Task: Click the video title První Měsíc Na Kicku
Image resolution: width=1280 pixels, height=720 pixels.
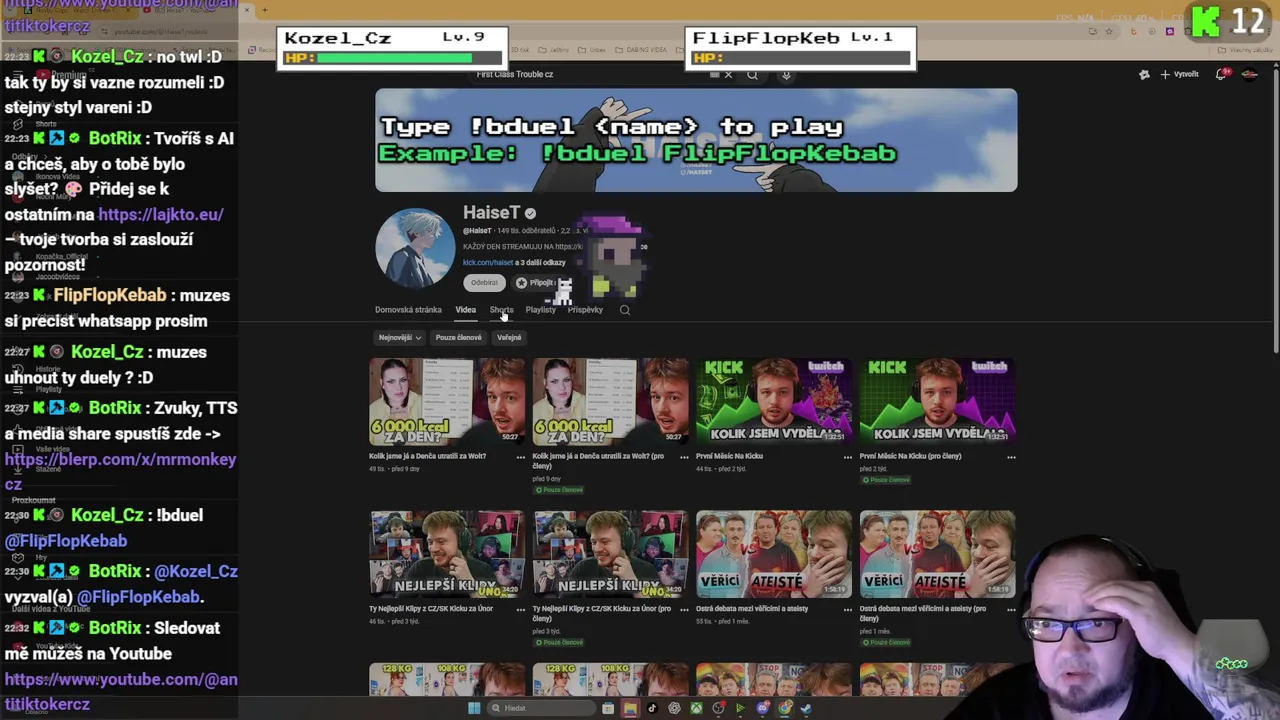Action: pos(729,456)
